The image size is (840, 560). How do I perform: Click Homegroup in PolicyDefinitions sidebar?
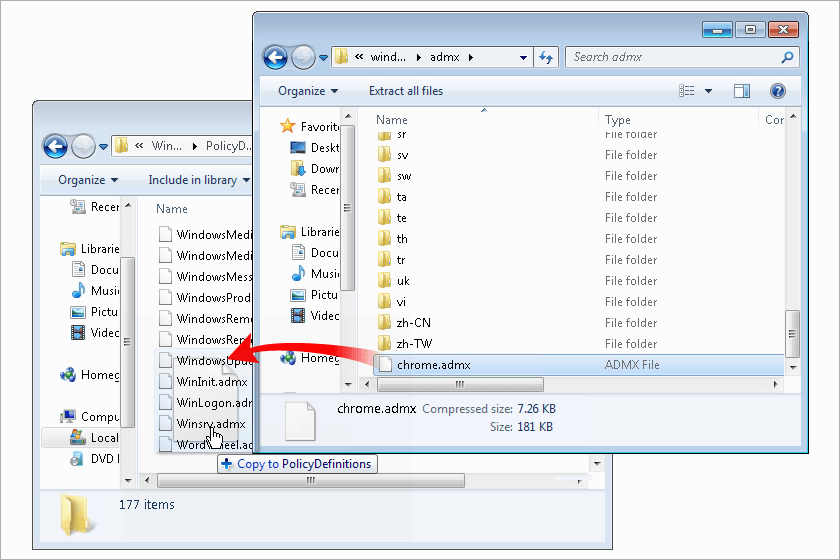pos(89,375)
